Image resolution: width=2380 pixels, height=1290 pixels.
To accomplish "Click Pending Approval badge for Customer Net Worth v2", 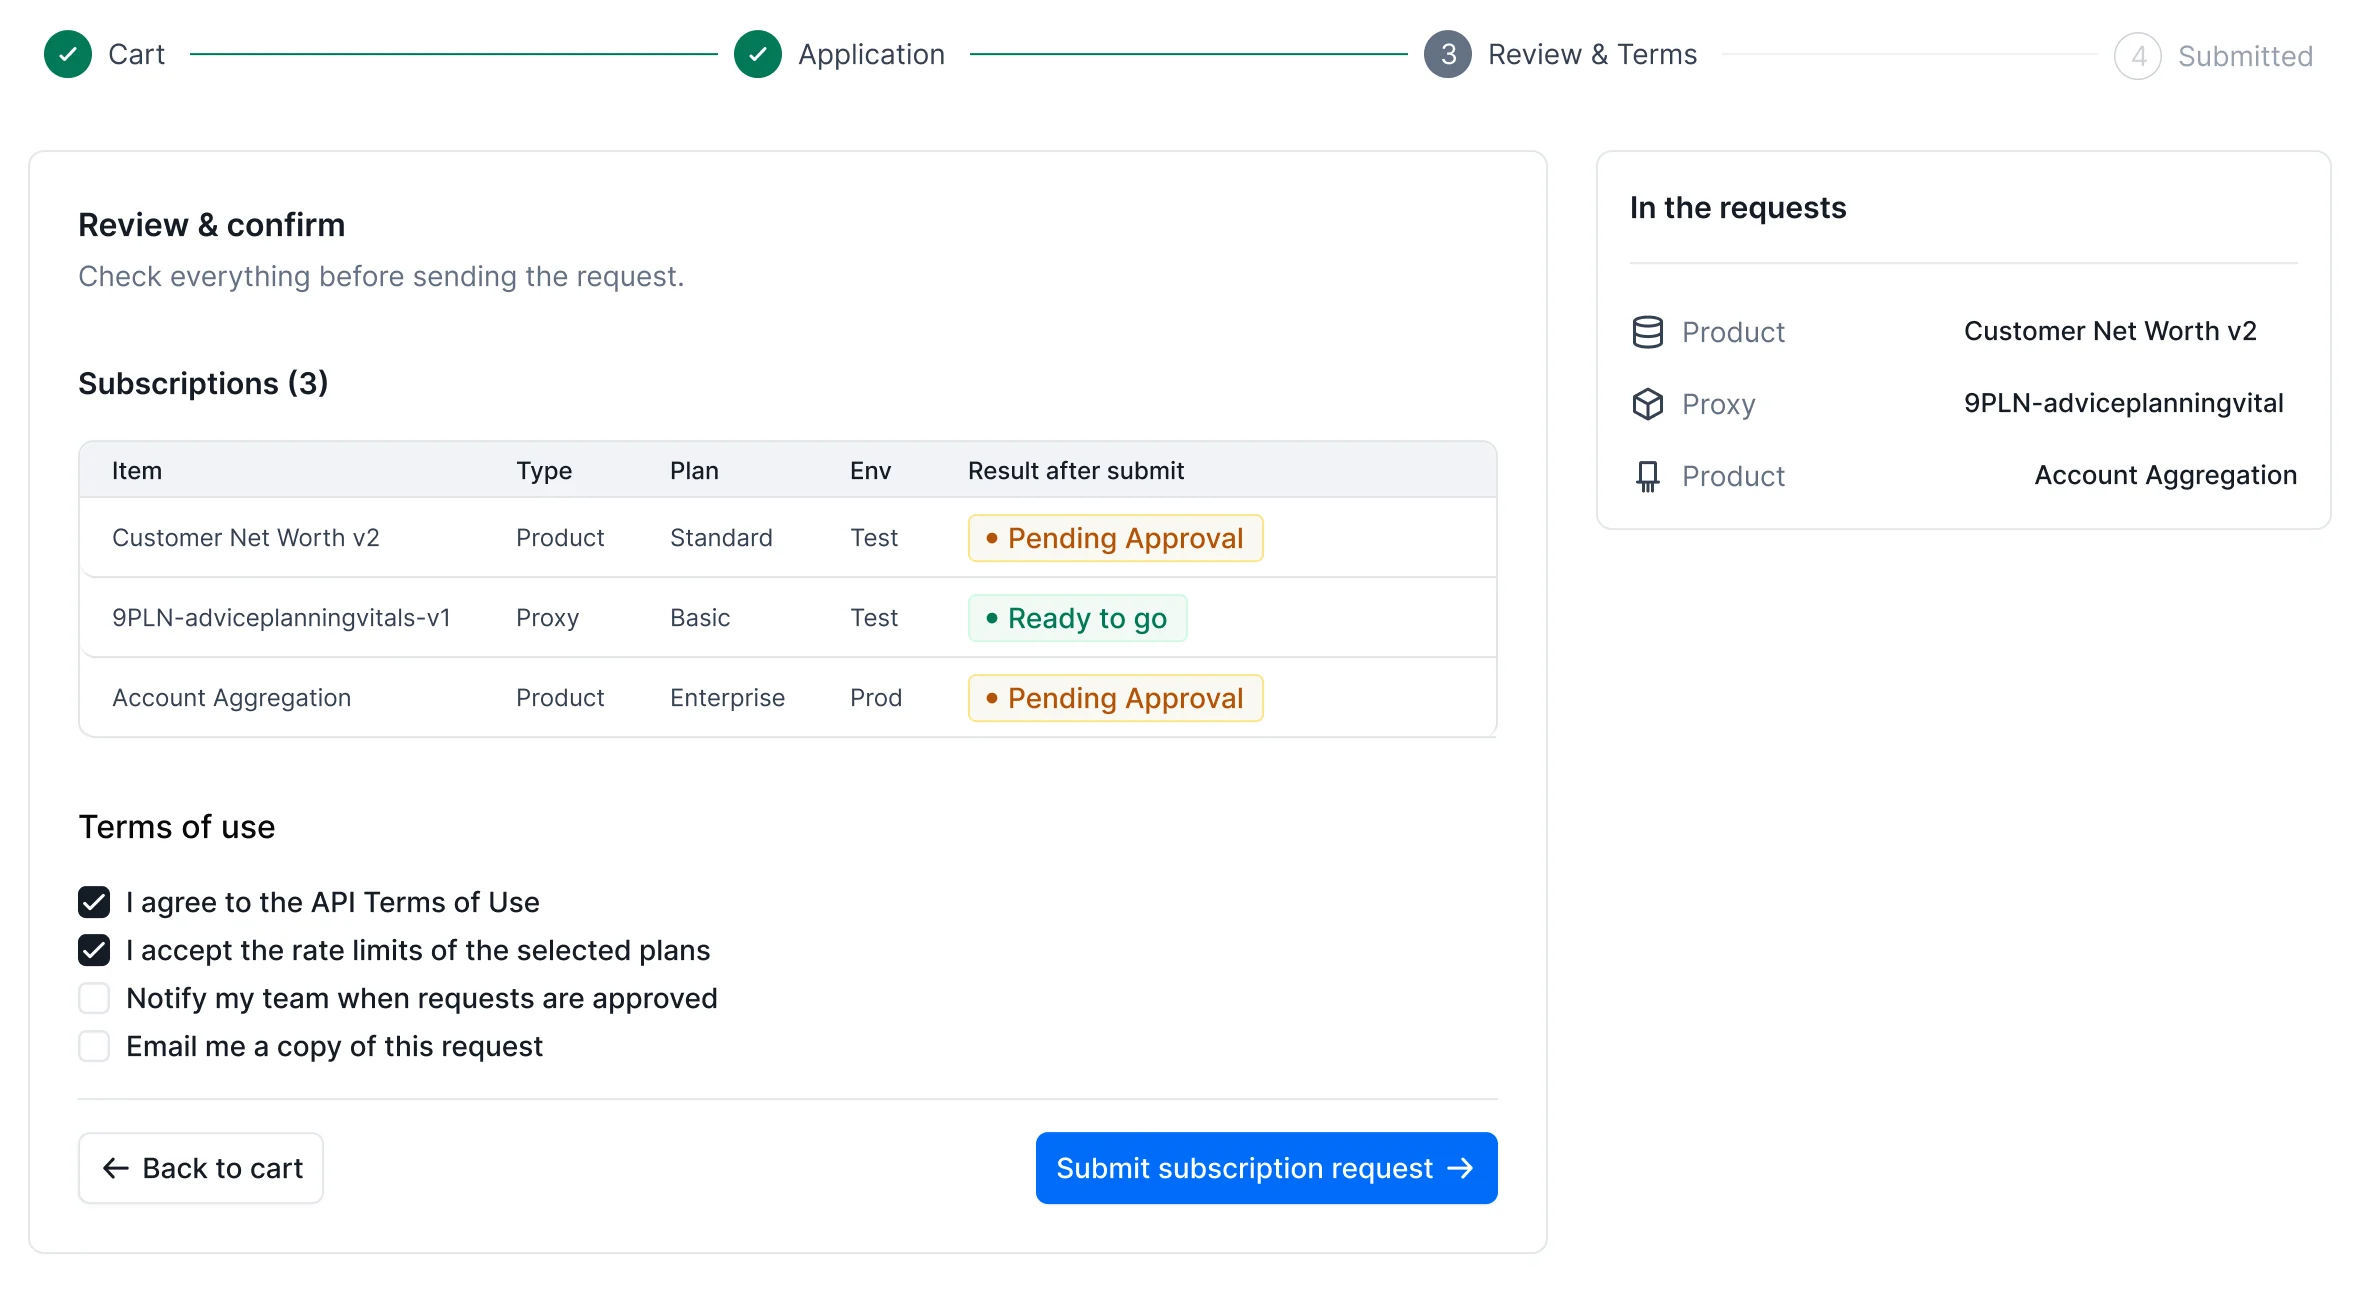I will tap(1115, 538).
